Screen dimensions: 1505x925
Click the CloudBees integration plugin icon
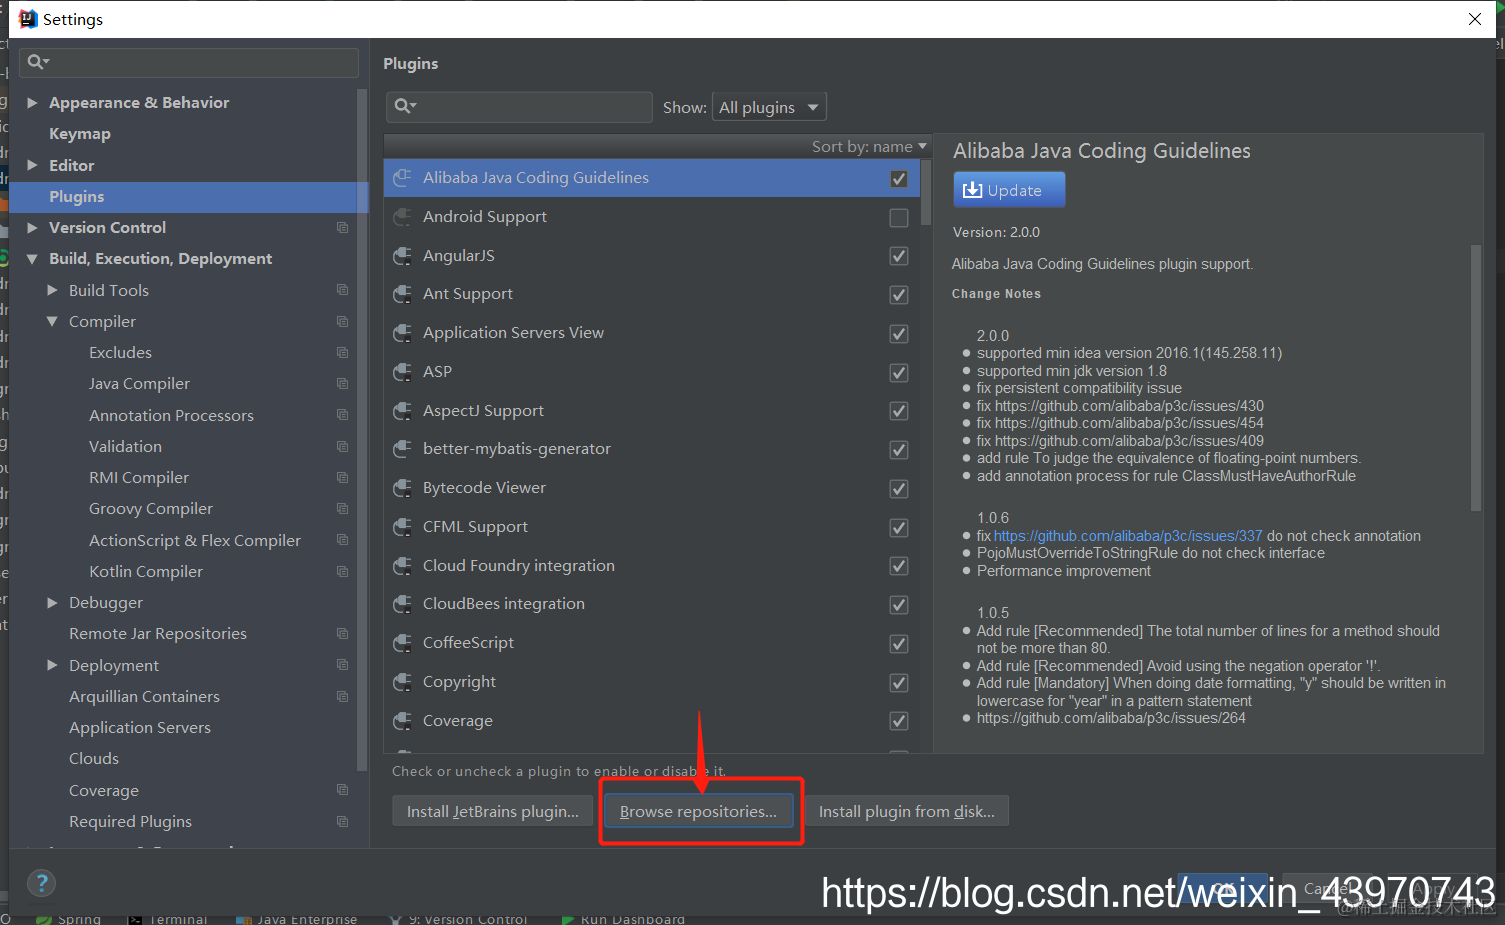pos(402,604)
